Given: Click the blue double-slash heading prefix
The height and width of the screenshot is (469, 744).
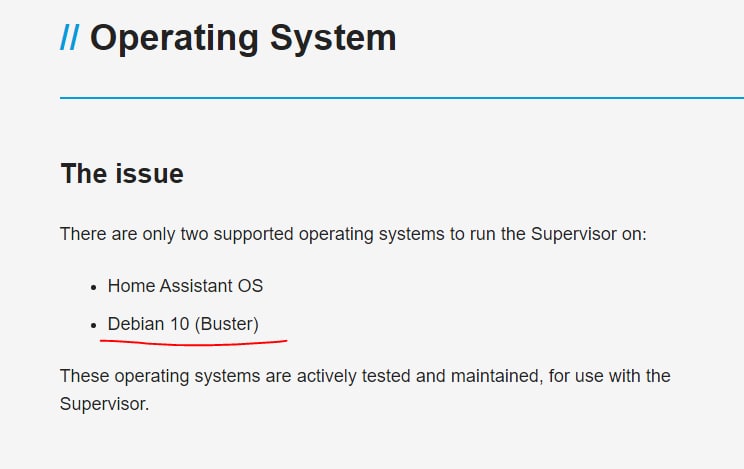Looking at the screenshot, I should point(69,39).
